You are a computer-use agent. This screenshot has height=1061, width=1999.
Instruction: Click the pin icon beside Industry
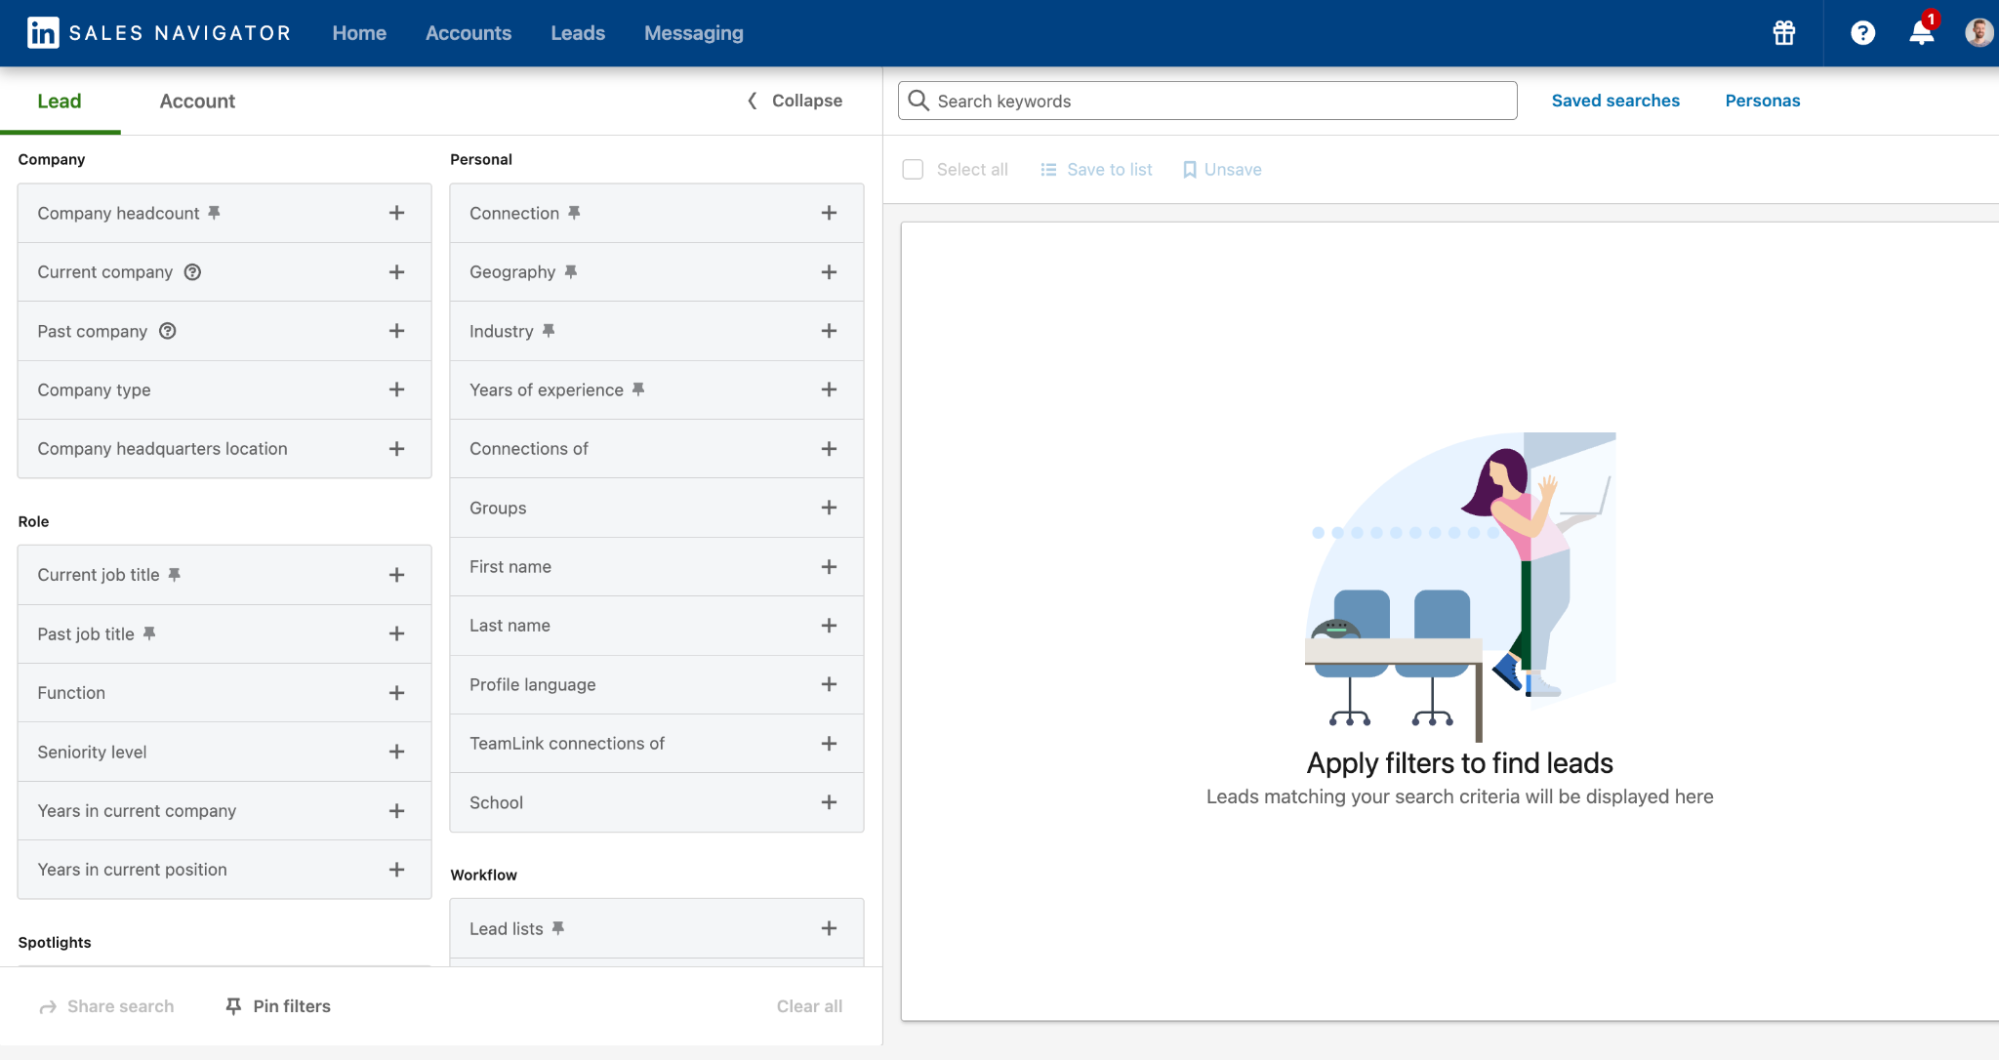pos(548,331)
